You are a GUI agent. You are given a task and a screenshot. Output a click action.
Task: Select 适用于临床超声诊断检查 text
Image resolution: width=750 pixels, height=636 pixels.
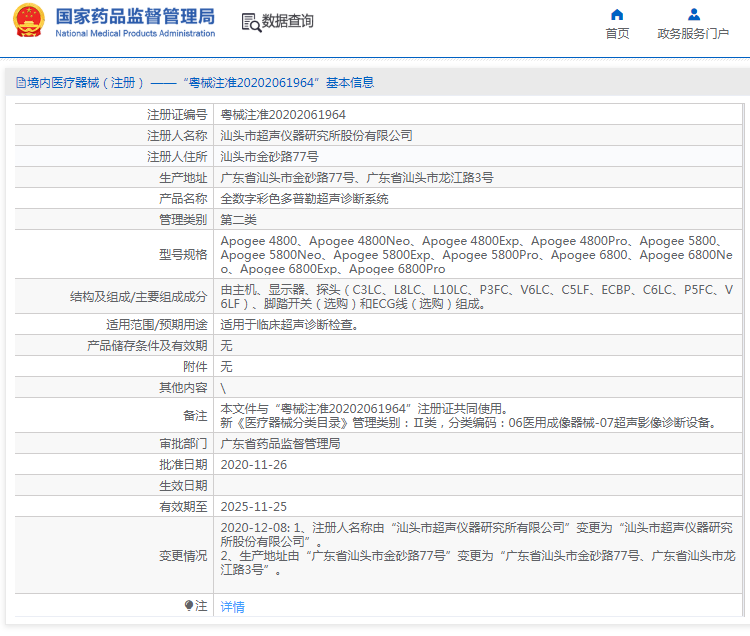click(289, 325)
